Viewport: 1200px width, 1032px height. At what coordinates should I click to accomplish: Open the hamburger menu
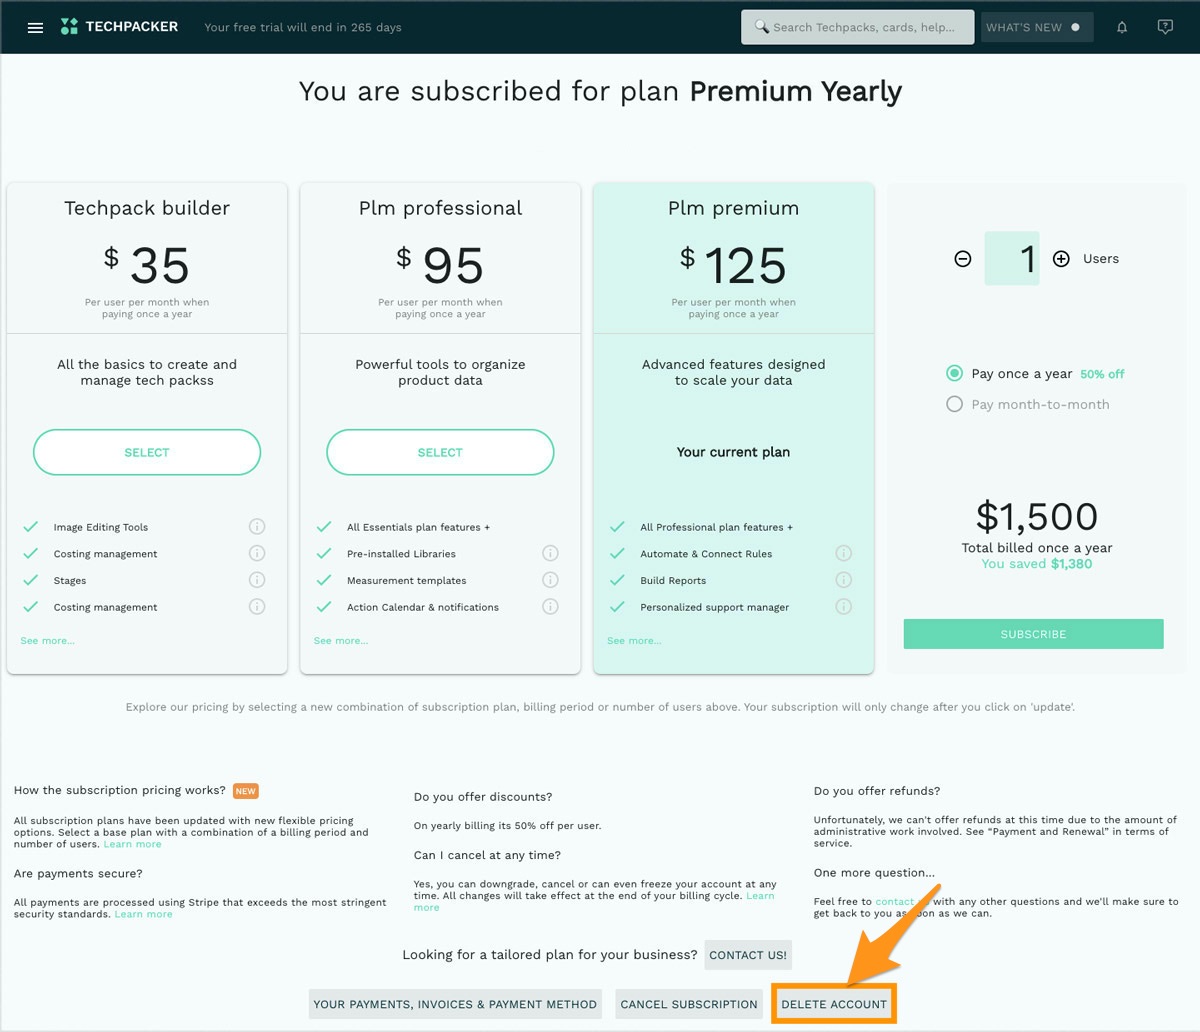coord(35,28)
